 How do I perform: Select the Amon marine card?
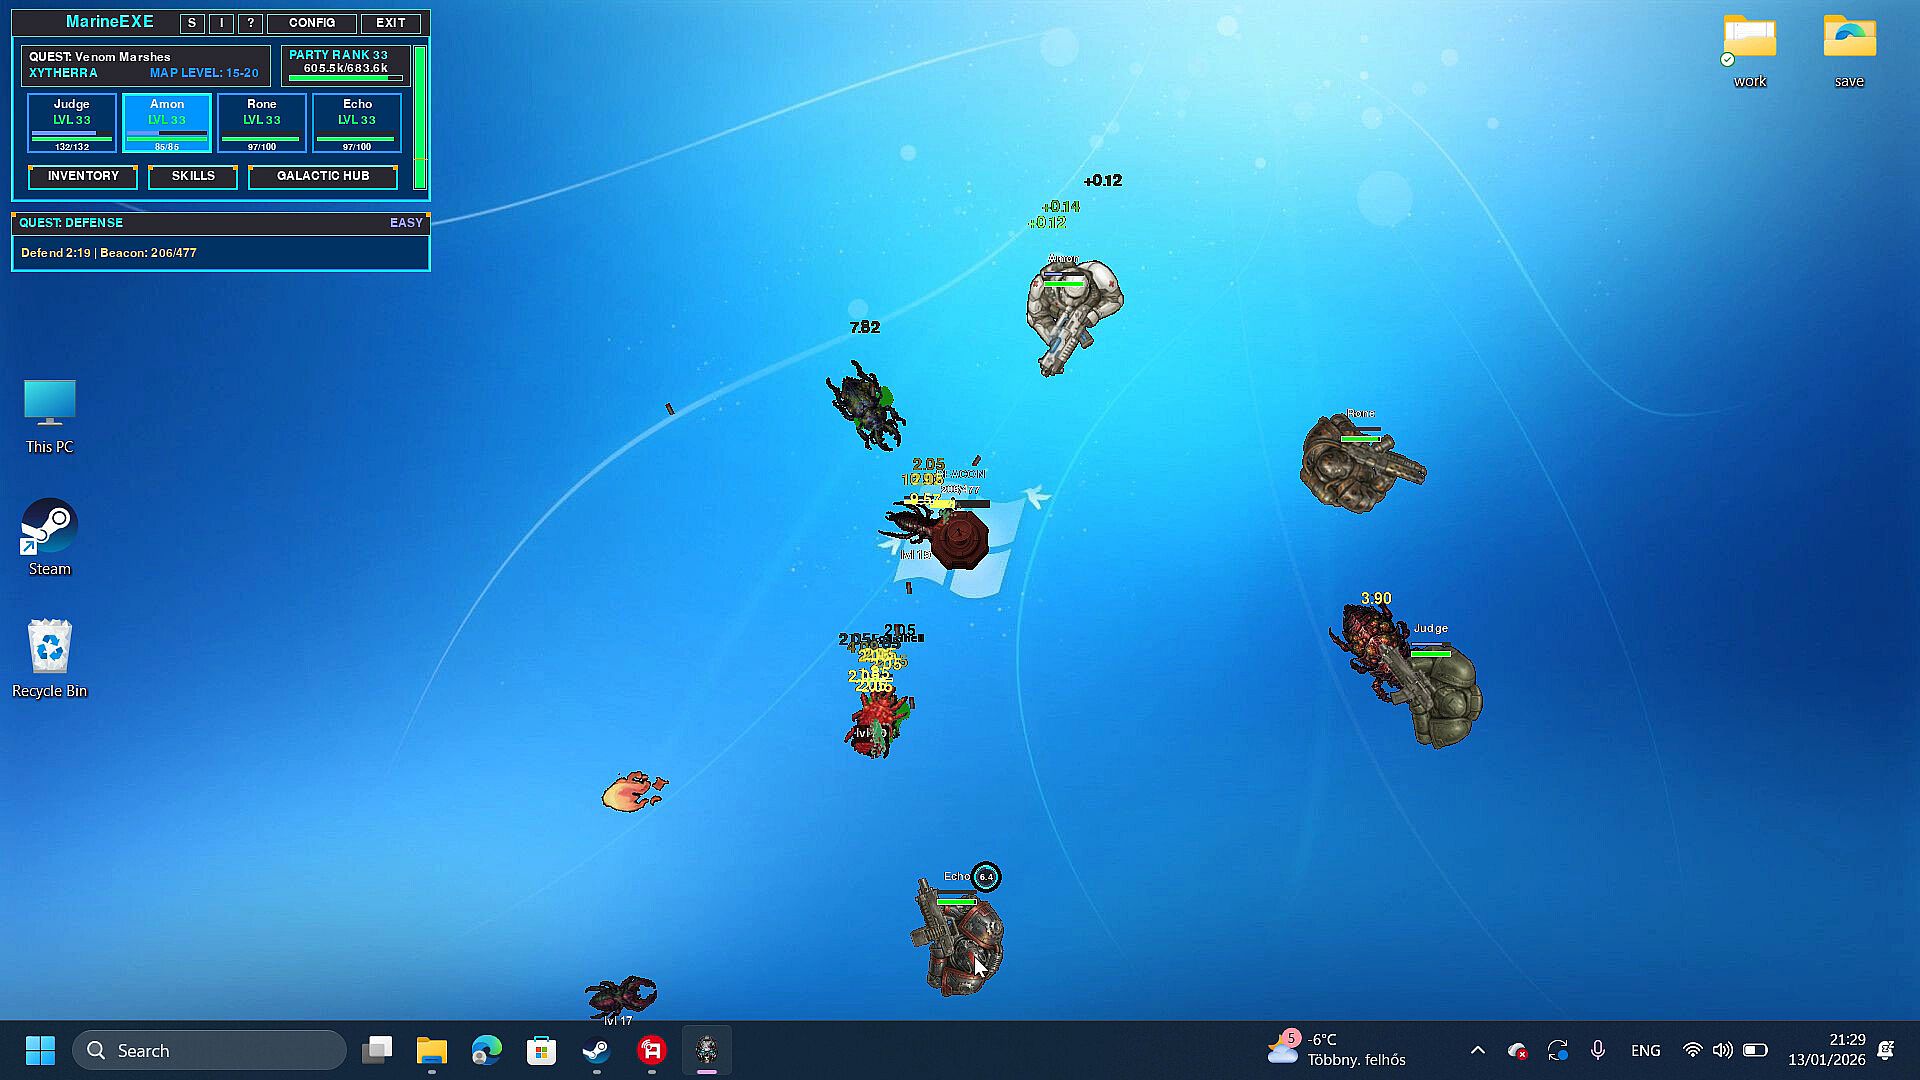tap(167, 123)
